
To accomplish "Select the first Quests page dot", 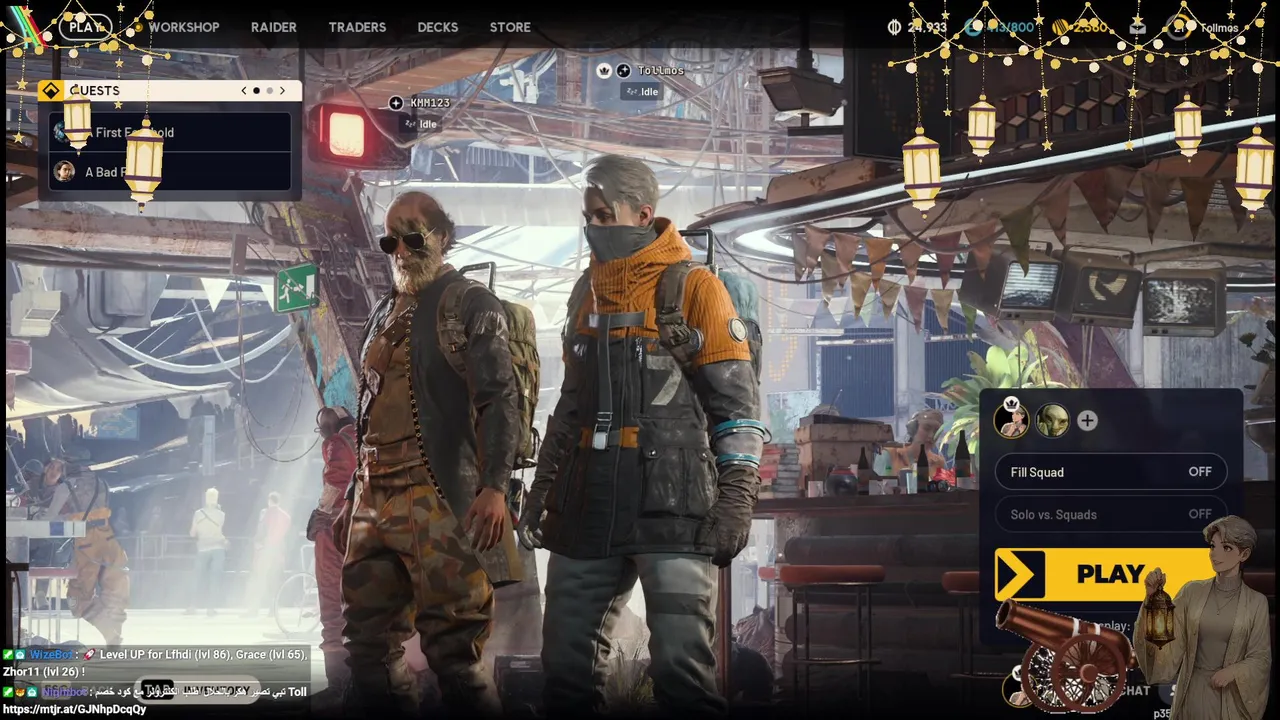I will click(x=256, y=90).
